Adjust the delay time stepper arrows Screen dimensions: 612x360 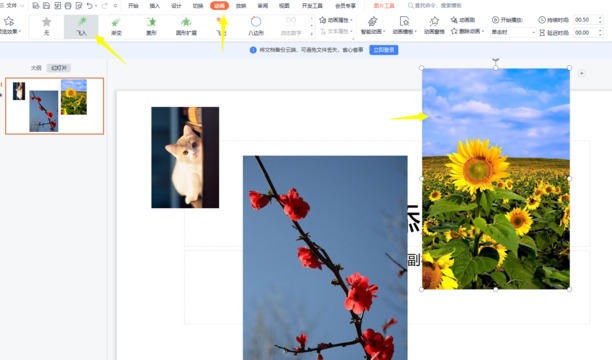600,32
